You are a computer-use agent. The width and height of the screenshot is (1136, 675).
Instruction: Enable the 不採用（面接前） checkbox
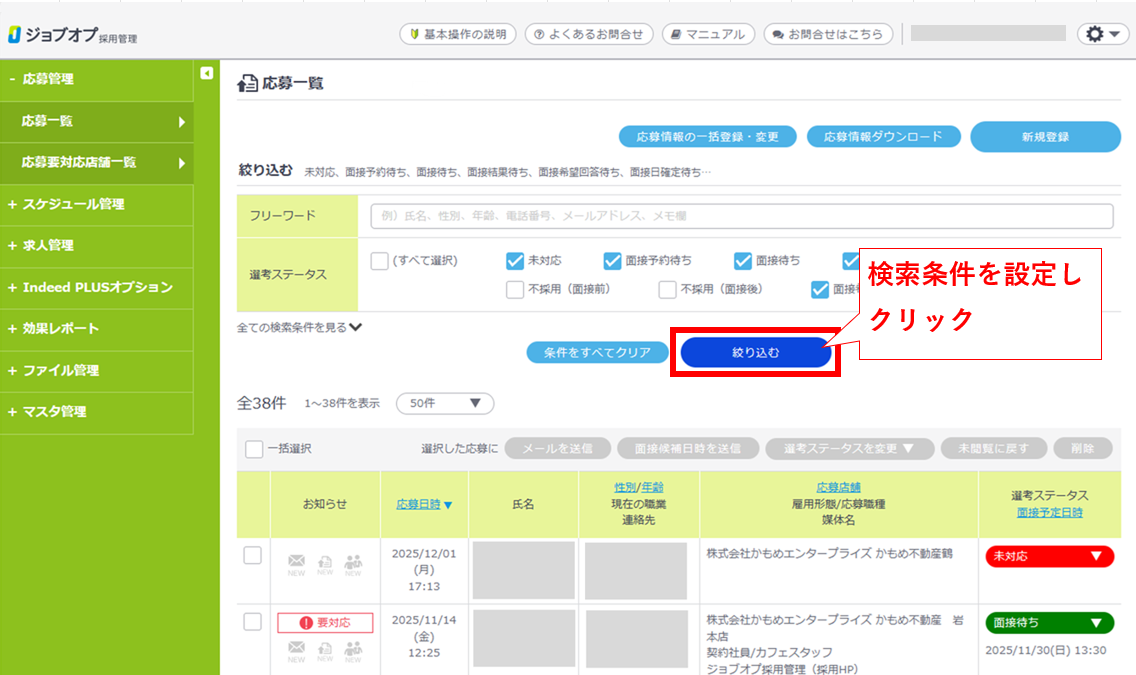(515, 290)
